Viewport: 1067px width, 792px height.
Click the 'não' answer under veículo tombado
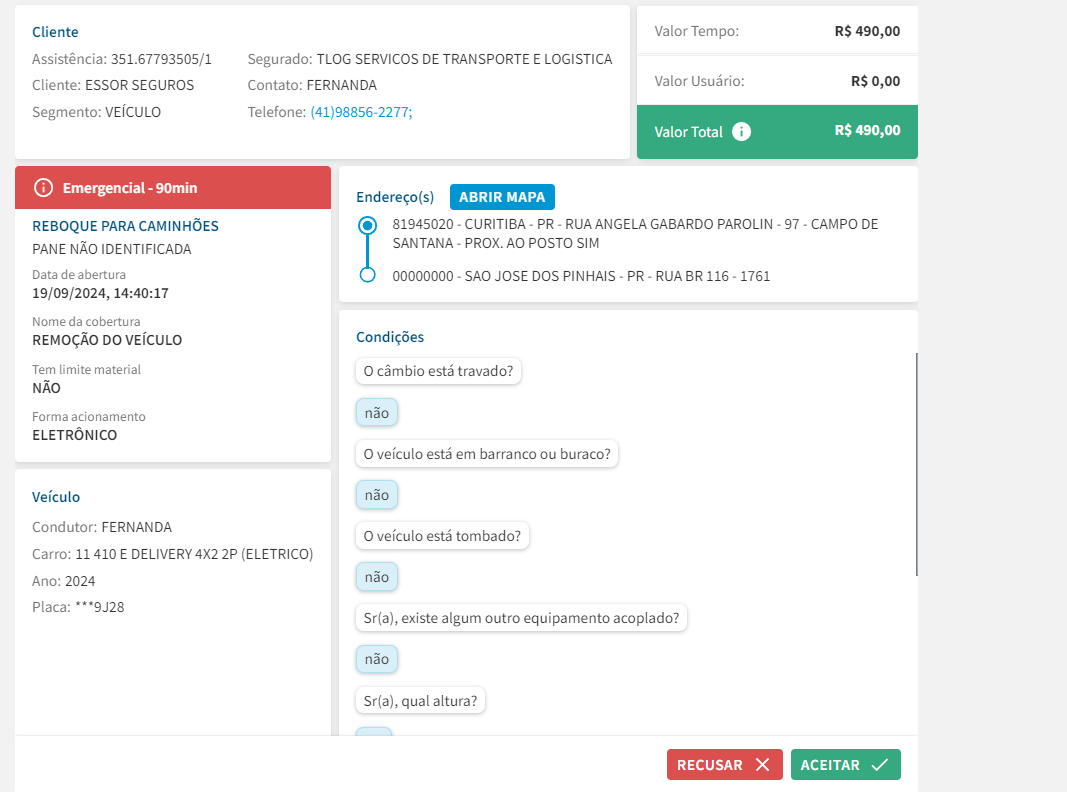pyautogui.click(x=376, y=577)
